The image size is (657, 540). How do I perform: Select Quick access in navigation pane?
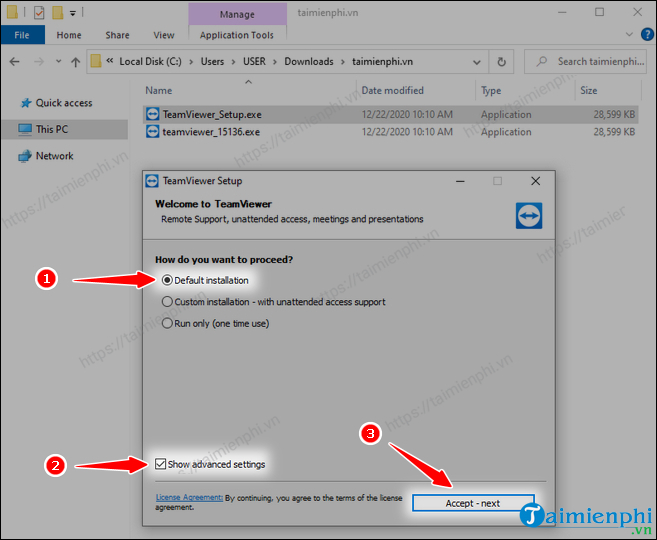point(64,103)
